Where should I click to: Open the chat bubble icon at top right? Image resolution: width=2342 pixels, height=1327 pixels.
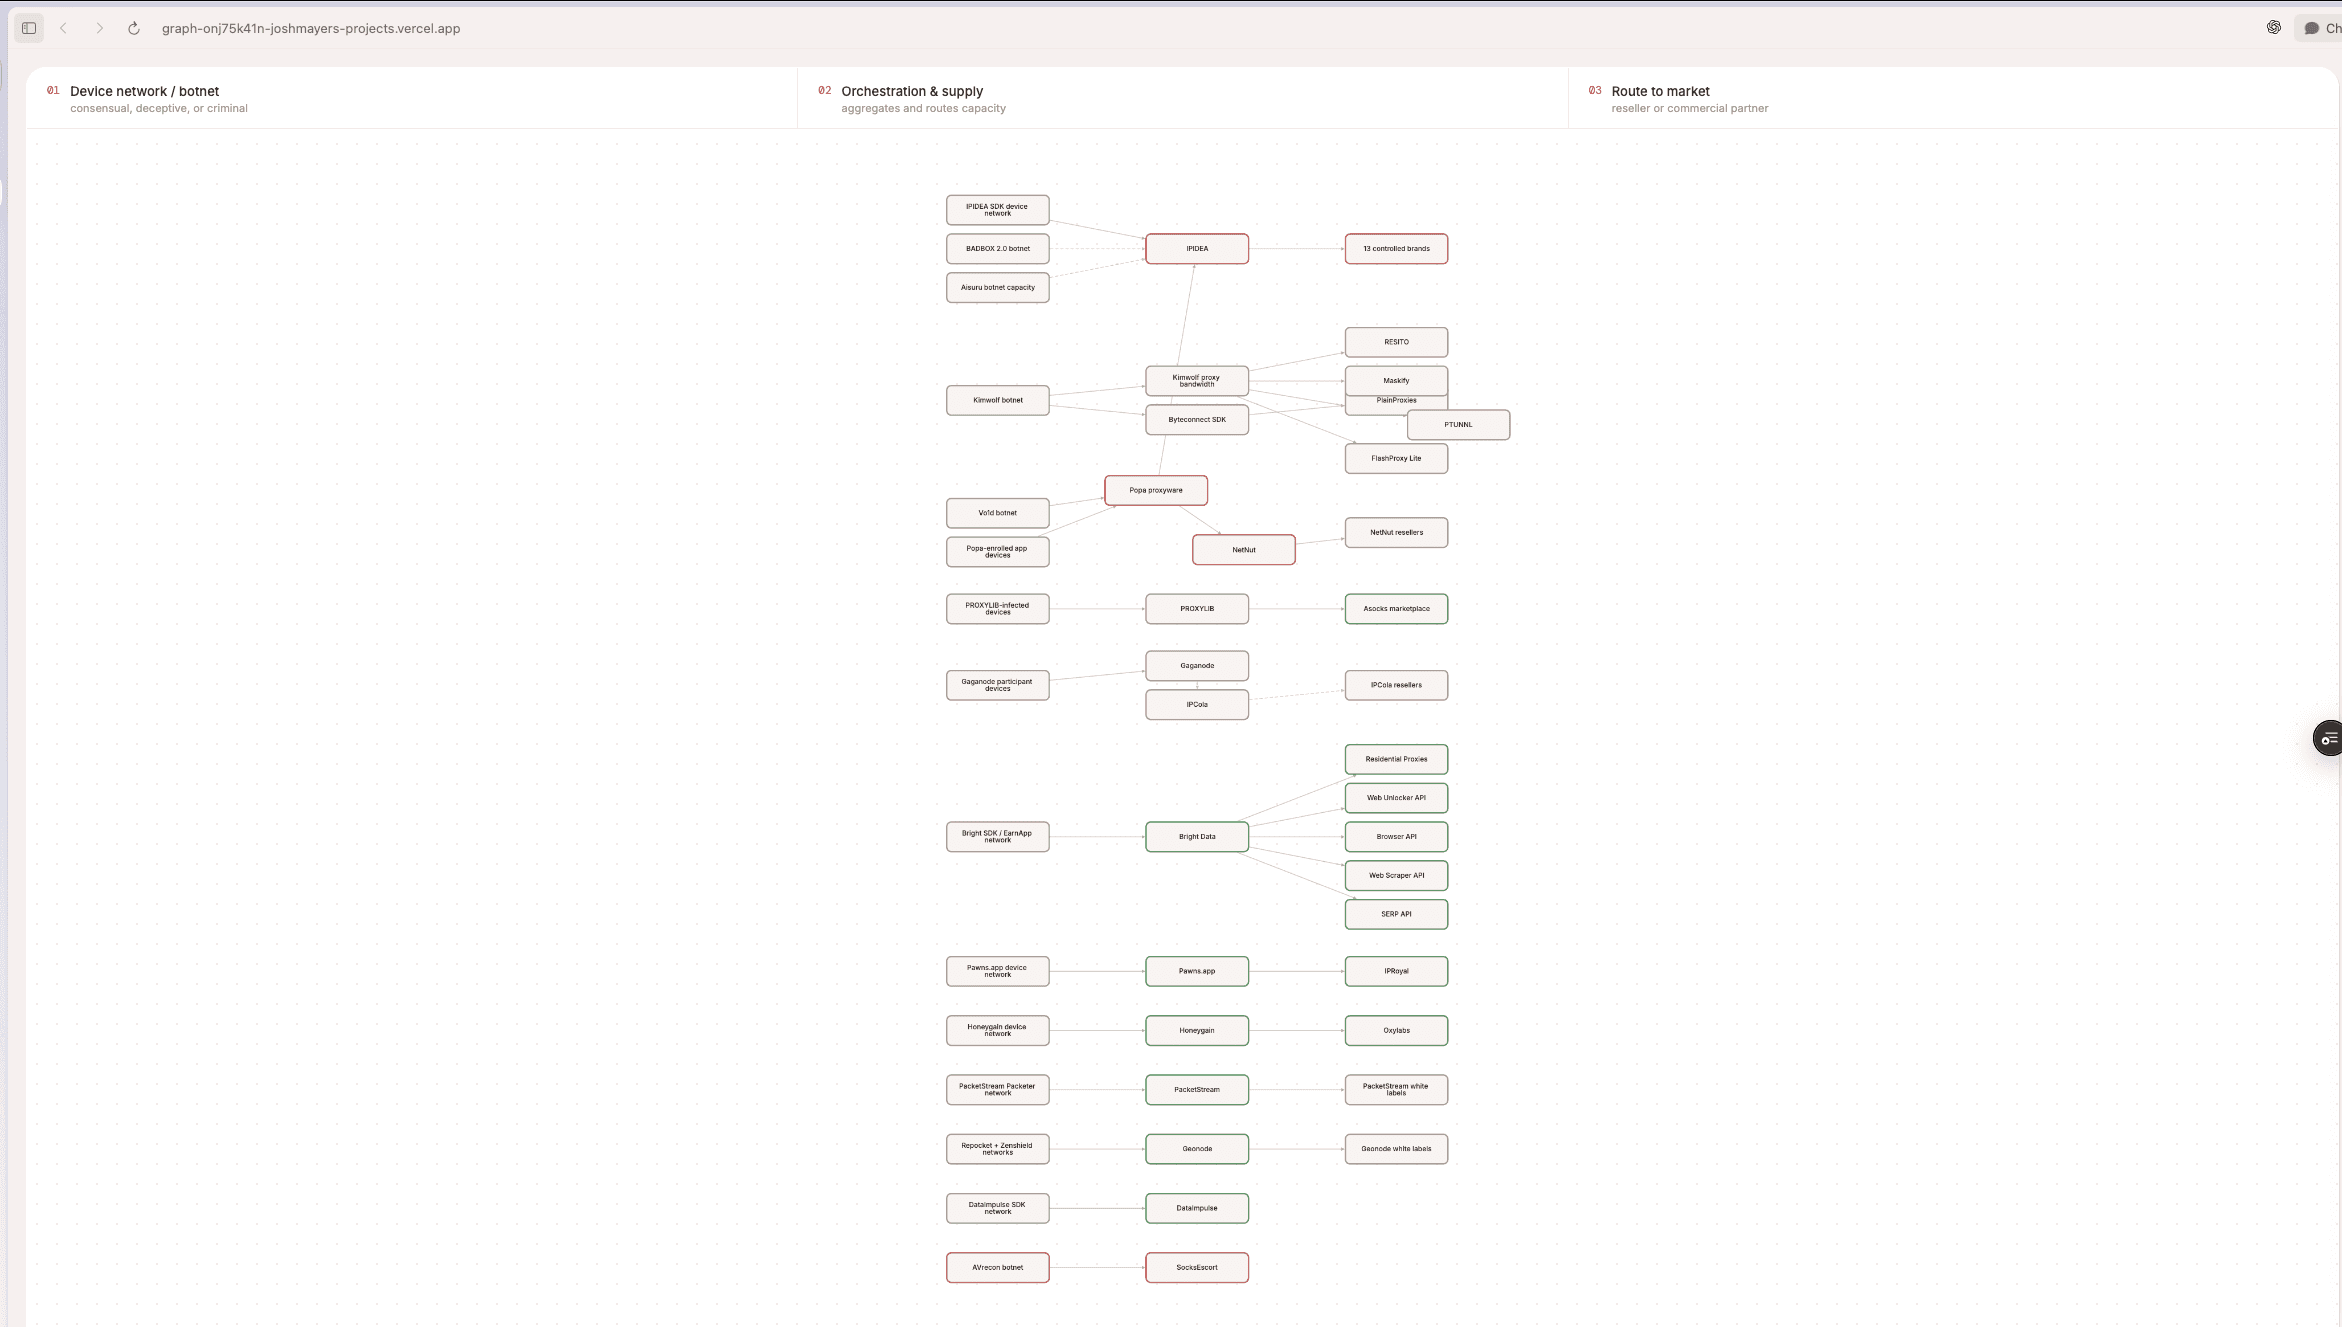[x=2311, y=28]
